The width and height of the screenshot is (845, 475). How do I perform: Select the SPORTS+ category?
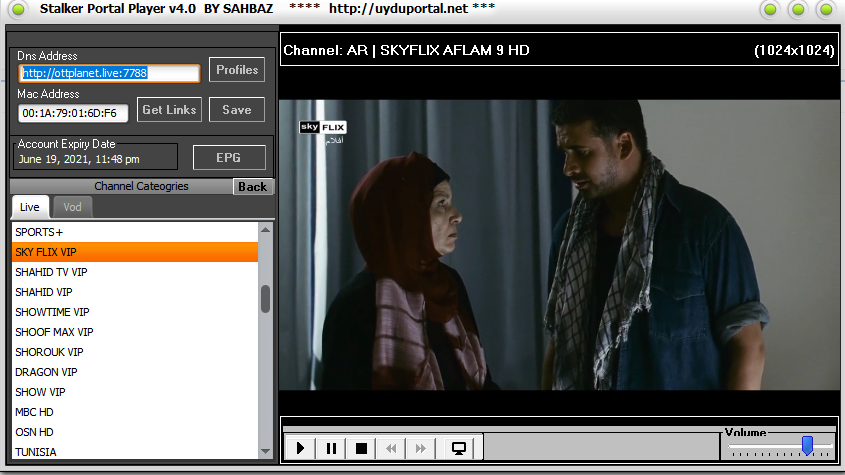click(x=135, y=232)
